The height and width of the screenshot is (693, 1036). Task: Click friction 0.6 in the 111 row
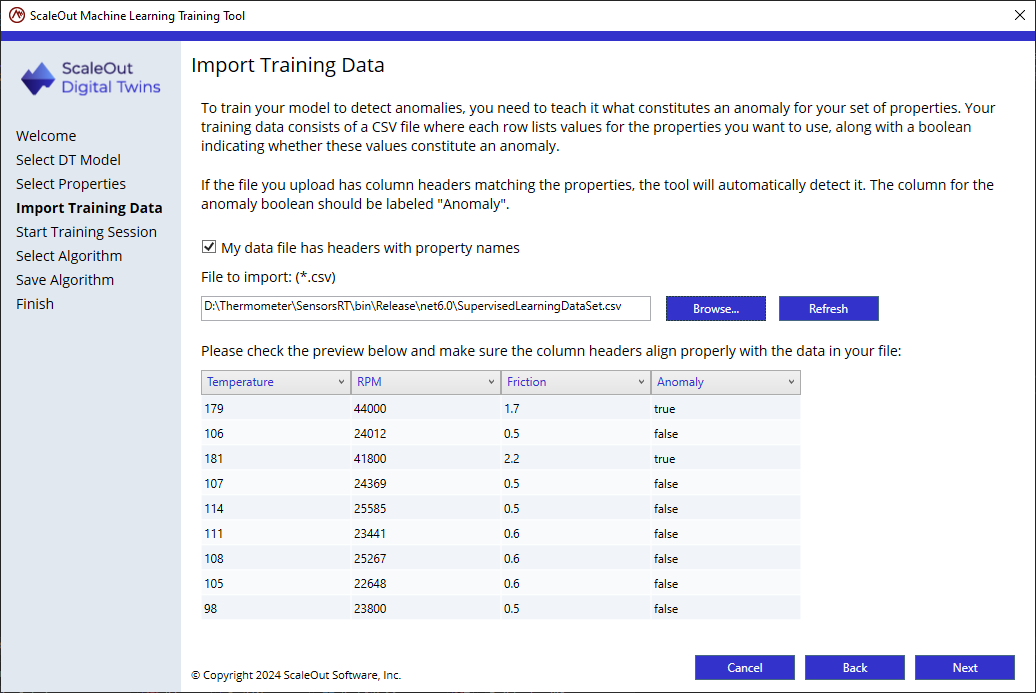coord(576,534)
